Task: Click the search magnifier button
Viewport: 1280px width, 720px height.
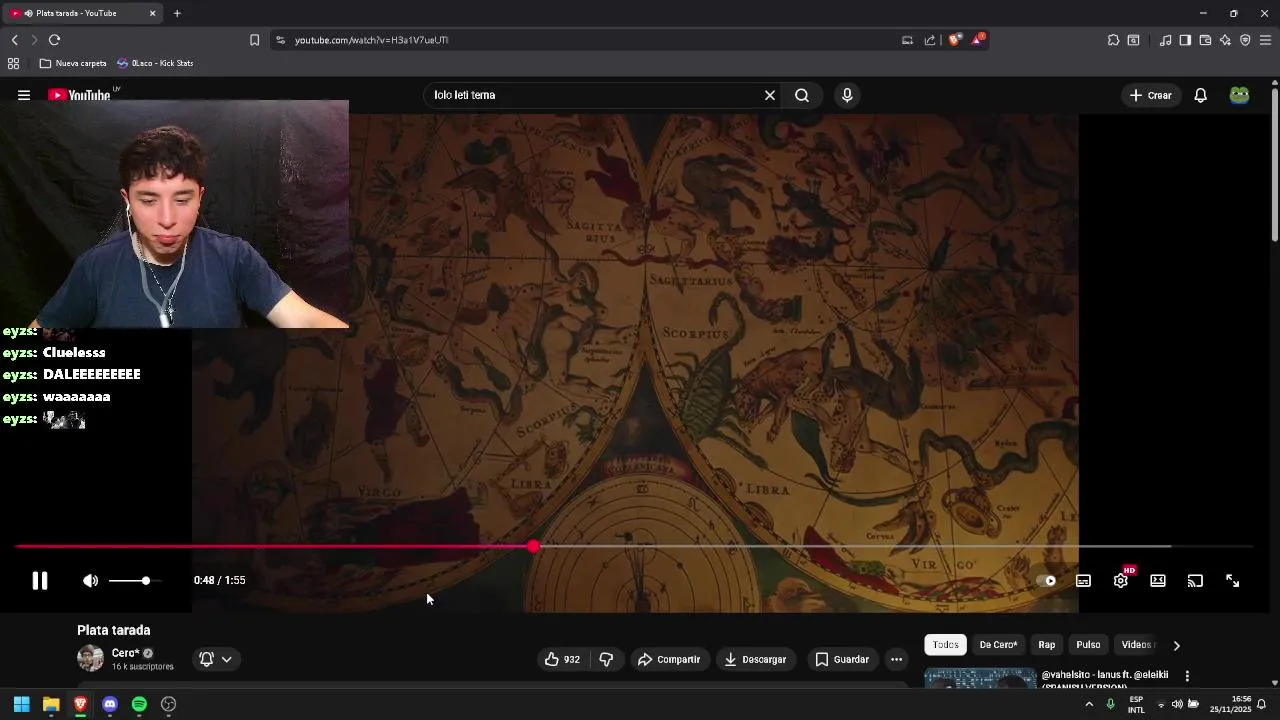Action: (x=802, y=95)
